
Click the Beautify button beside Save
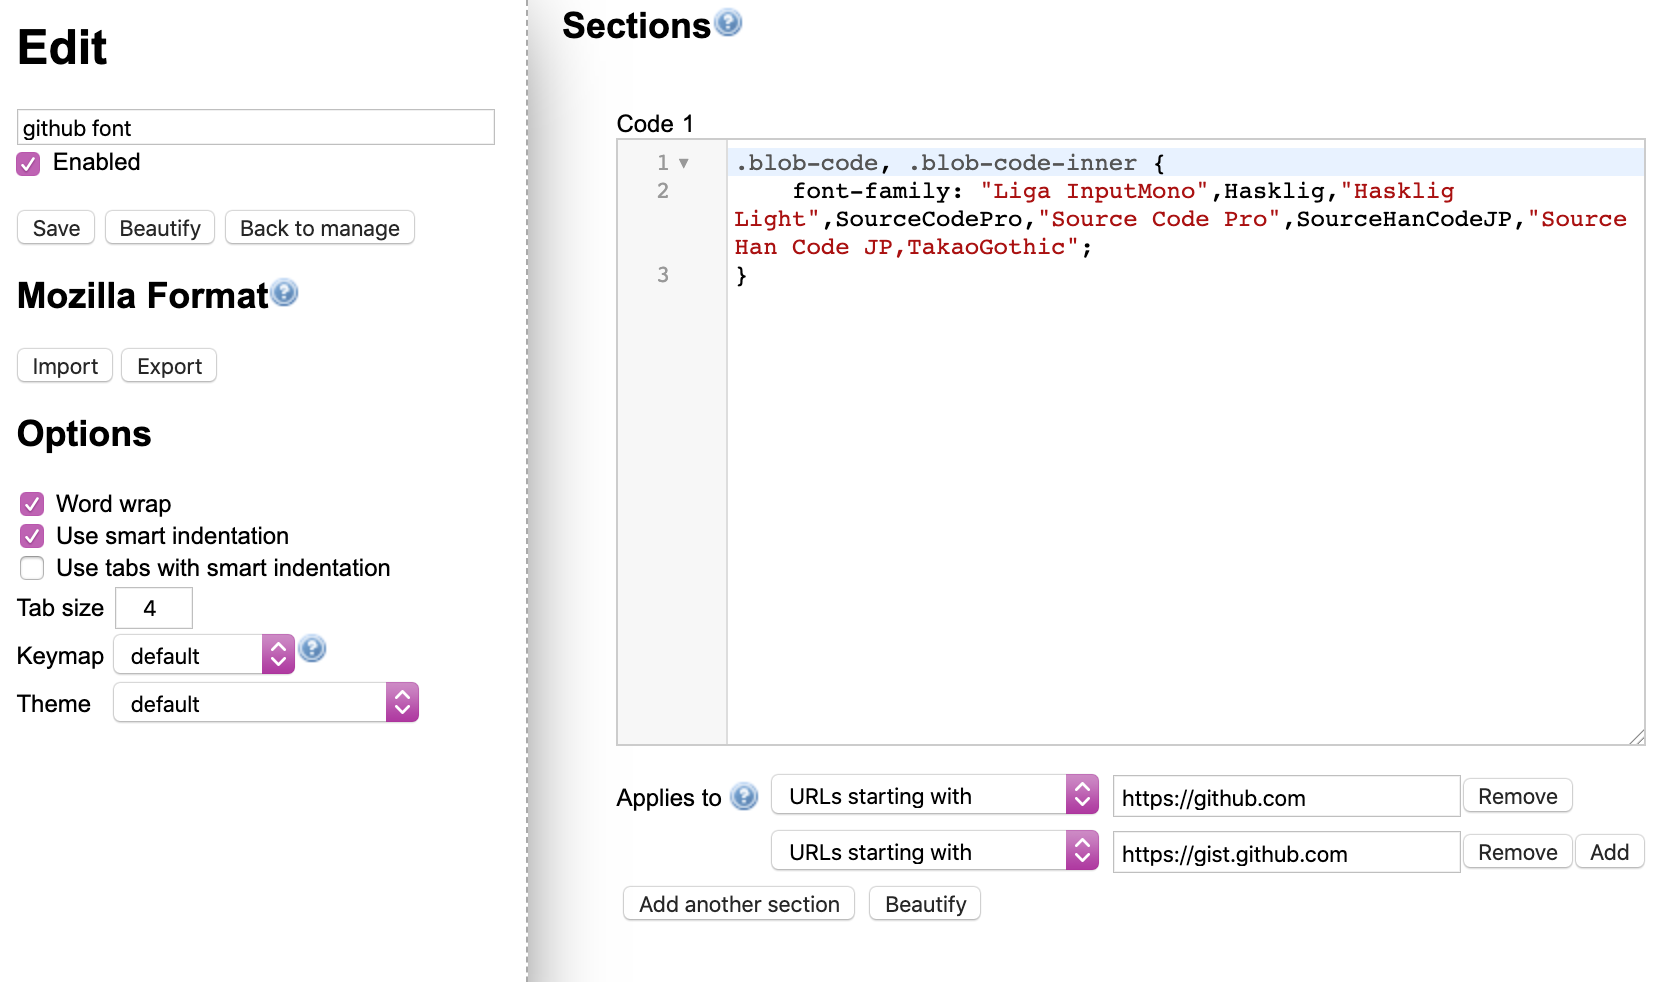[160, 228]
